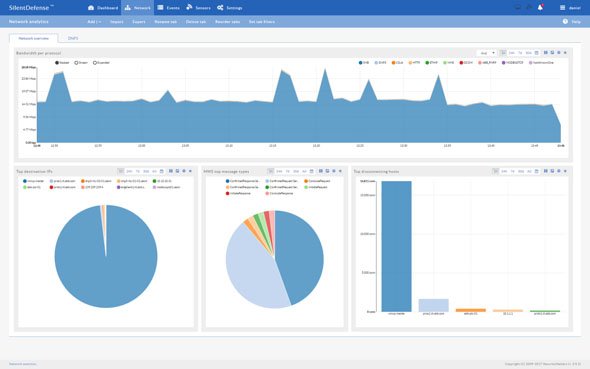Click the save icon in Top destination IPs widget
590x369 pixels.
pos(178,171)
